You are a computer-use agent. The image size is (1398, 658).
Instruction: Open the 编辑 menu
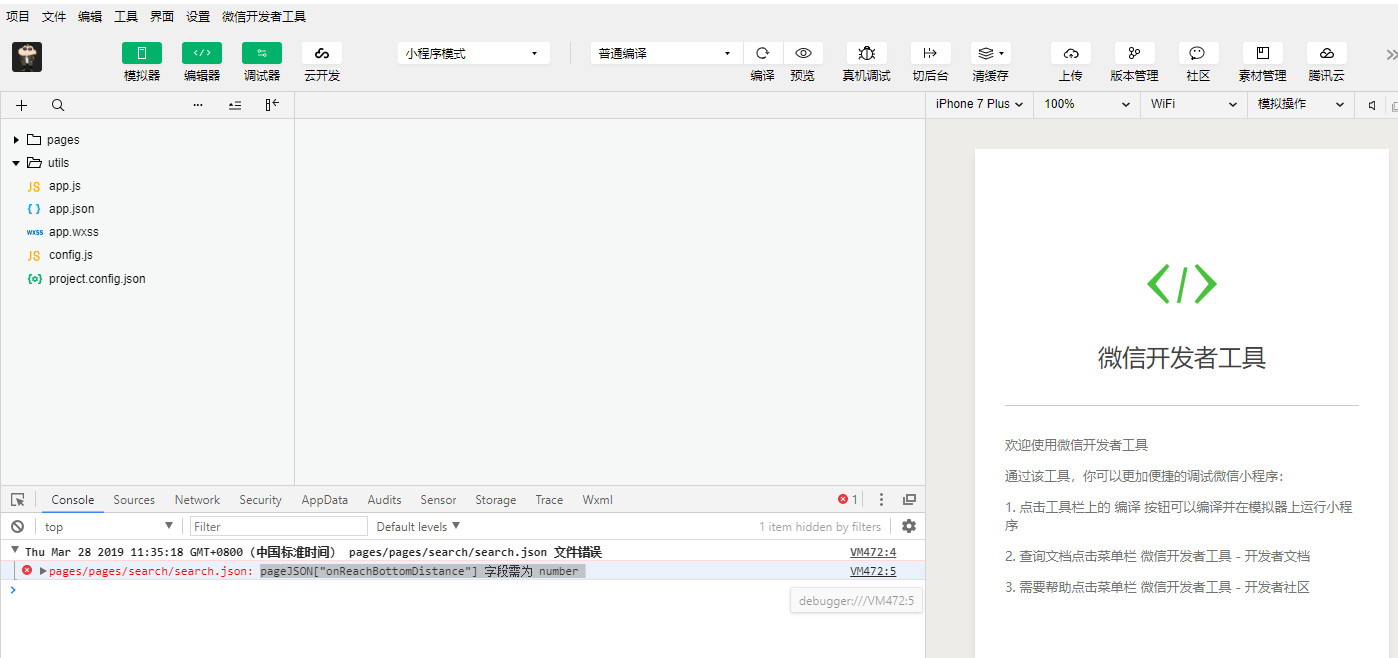[90, 17]
